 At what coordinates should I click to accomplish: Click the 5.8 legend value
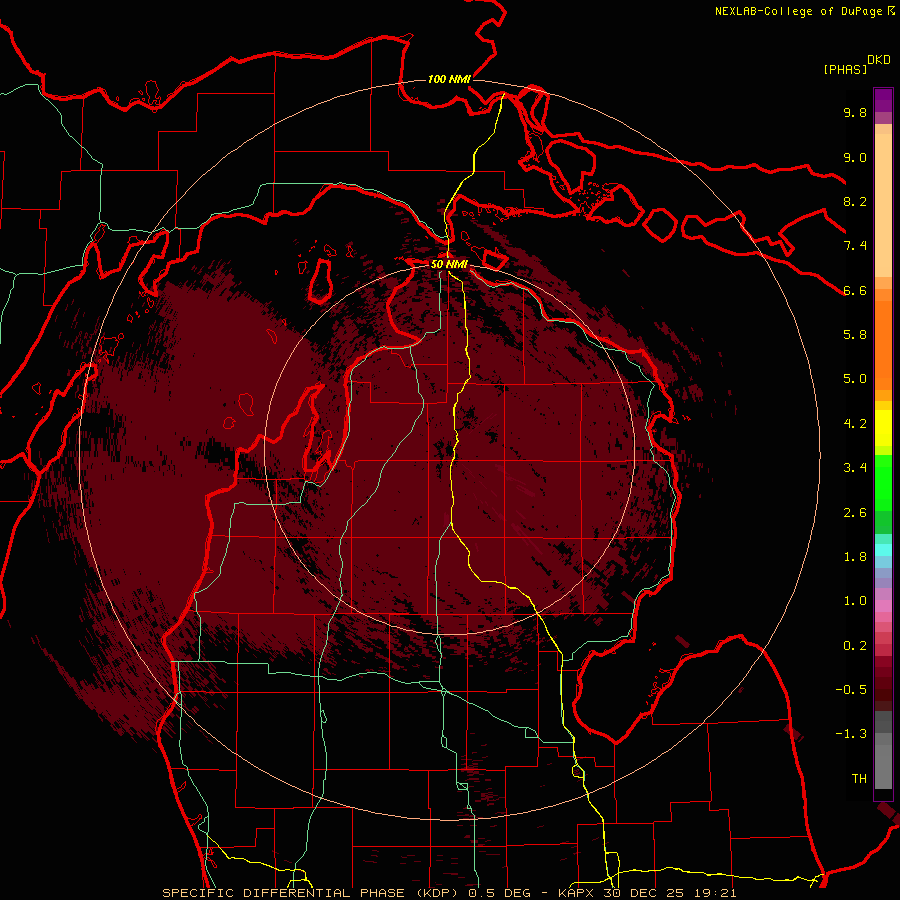tap(855, 335)
